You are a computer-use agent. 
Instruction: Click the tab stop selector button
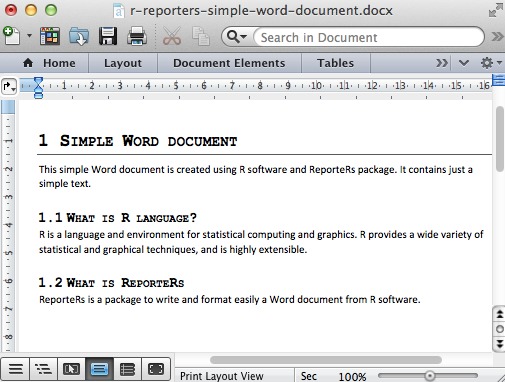click(x=9, y=87)
